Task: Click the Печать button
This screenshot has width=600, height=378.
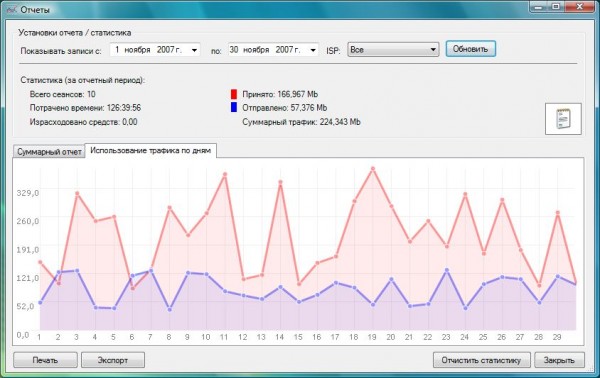Action: (x=45, y=360)
